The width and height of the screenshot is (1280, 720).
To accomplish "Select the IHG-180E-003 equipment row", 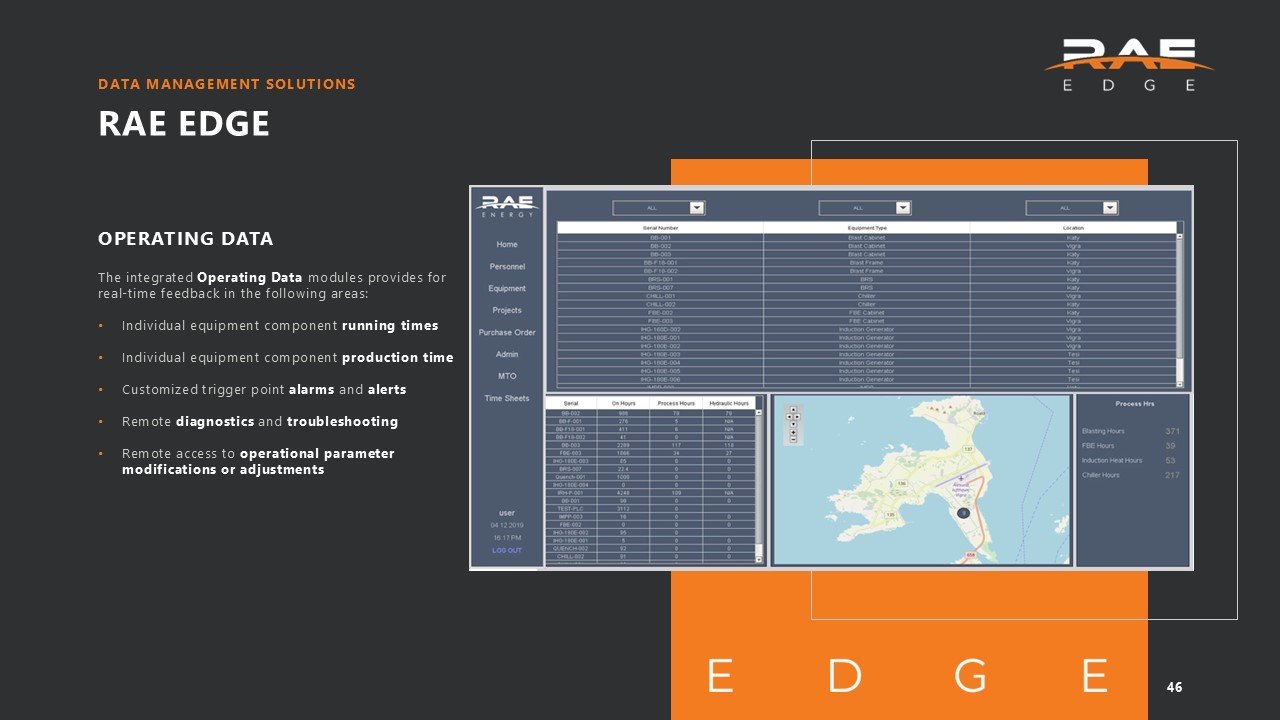I will tap(867, 354).
